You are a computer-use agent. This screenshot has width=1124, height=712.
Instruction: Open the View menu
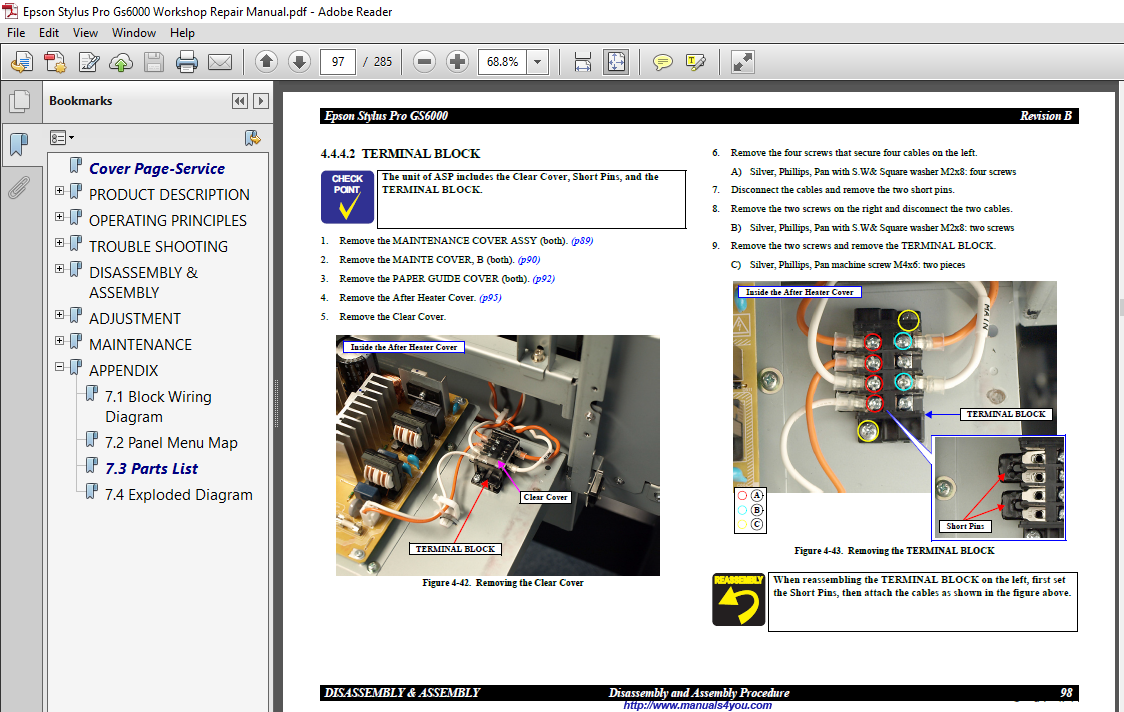[x=85, y=33]
